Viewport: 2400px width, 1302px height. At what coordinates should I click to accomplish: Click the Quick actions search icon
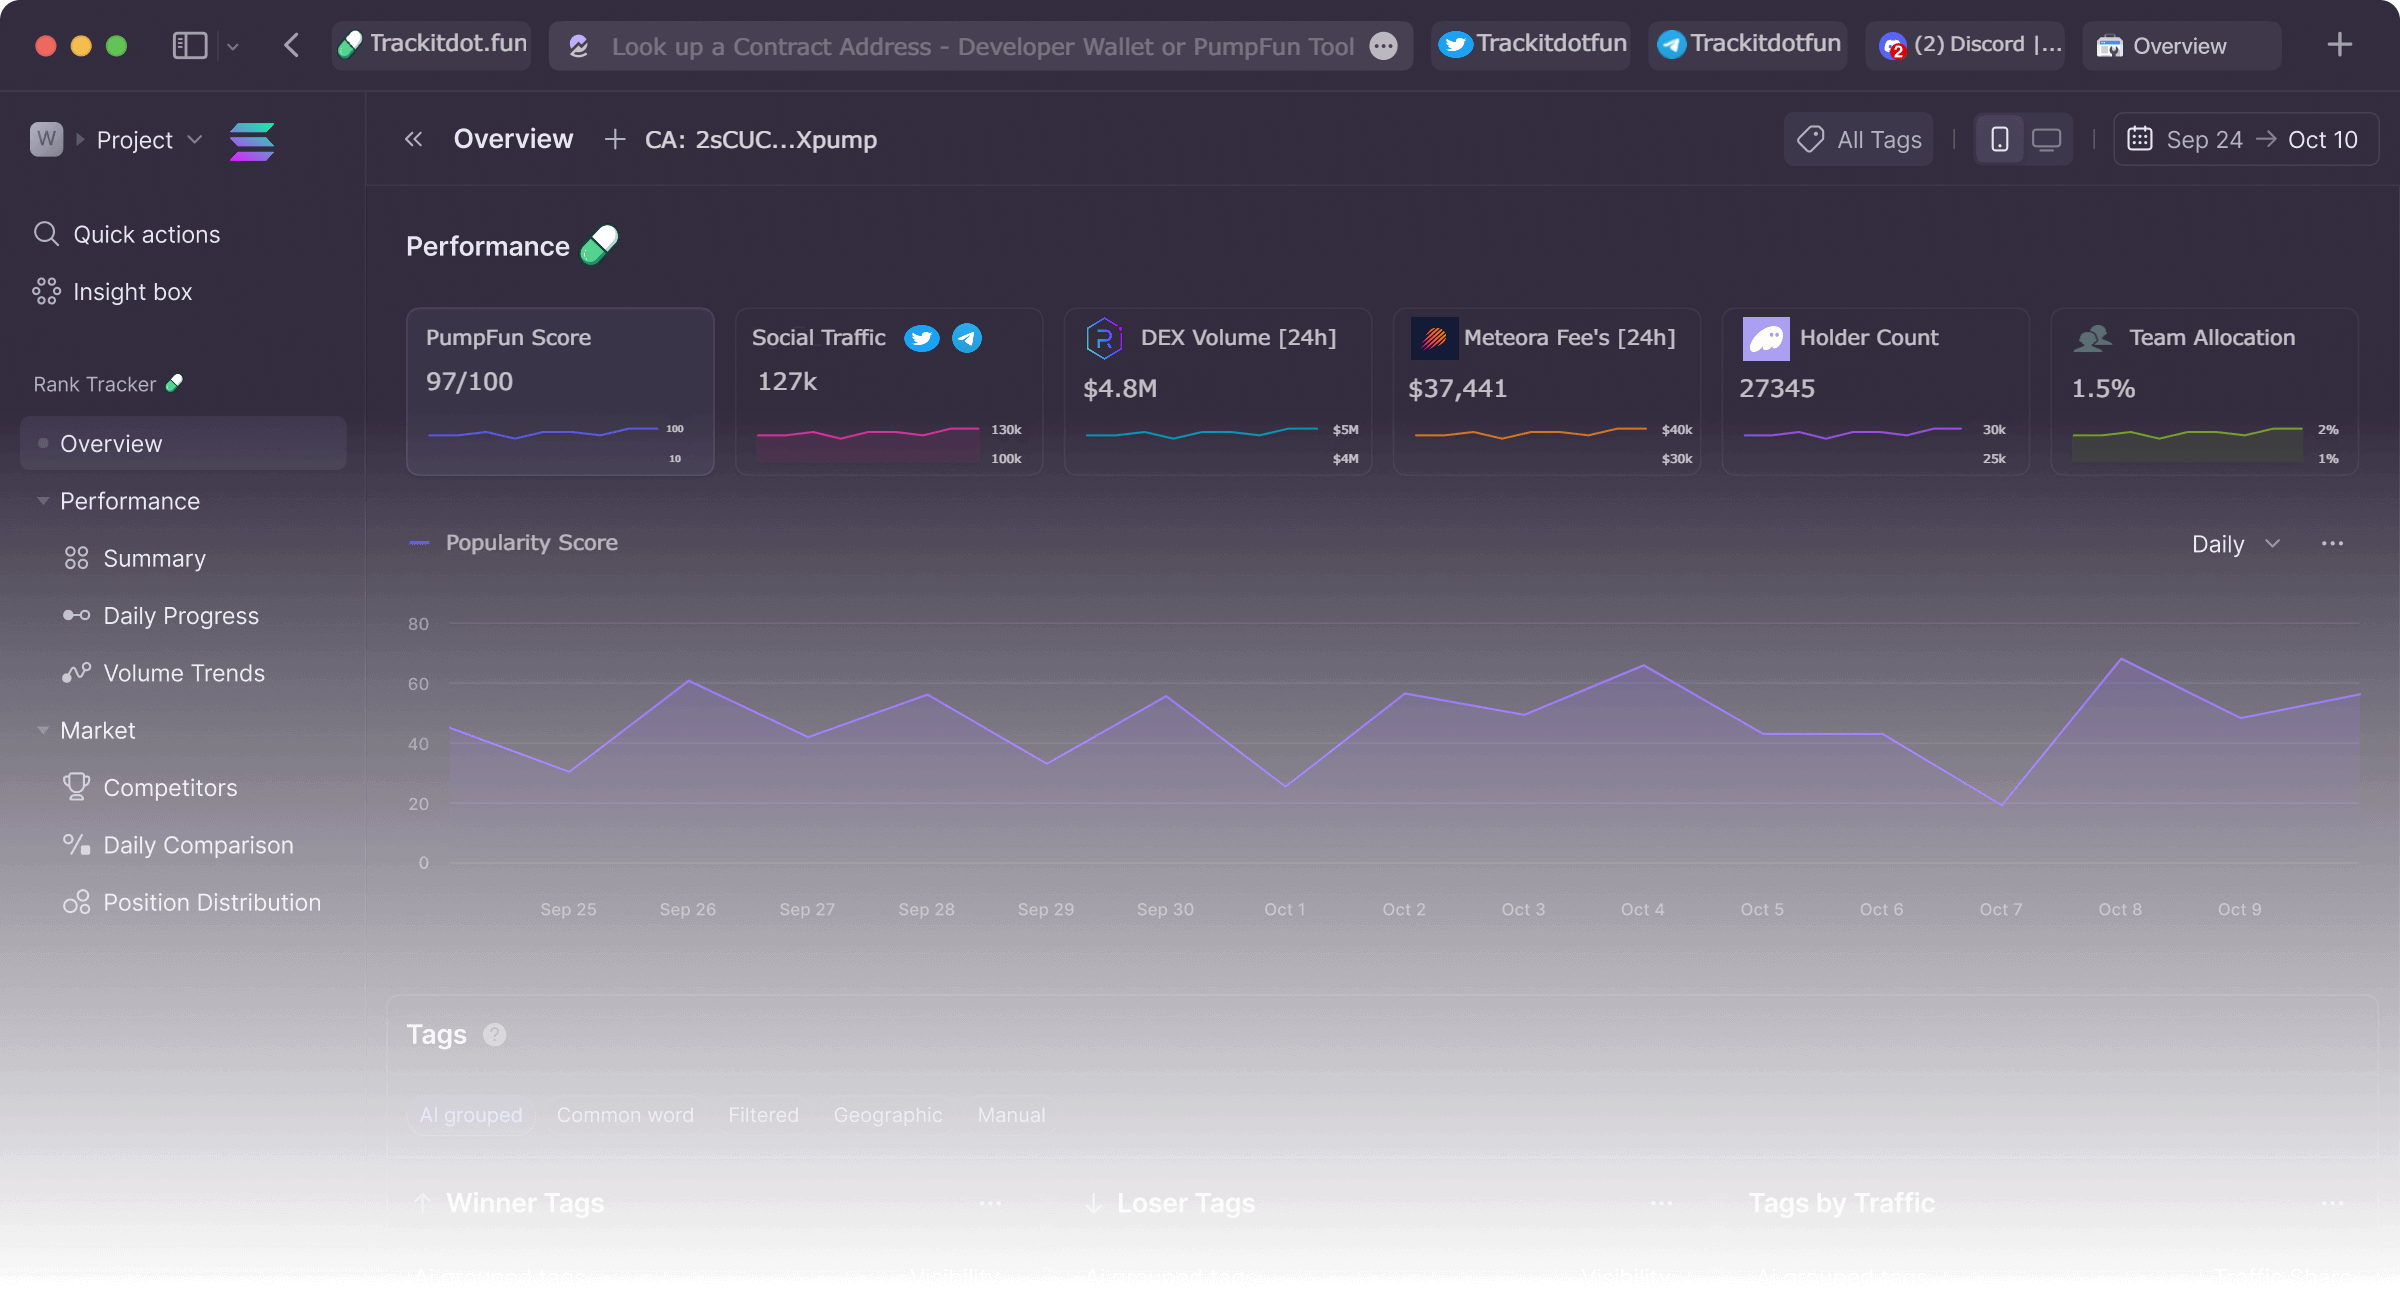(46, 234)
